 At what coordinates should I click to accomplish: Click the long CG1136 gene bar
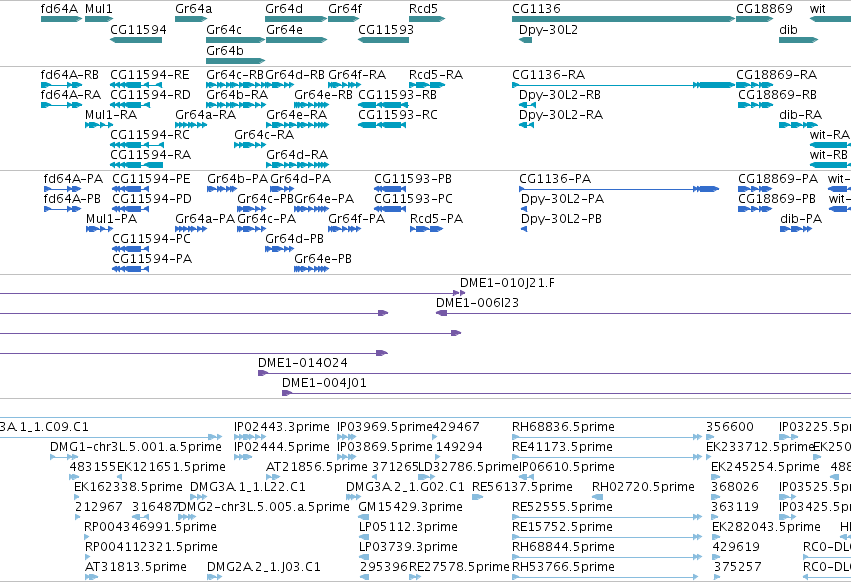click(x=623, y=19)
